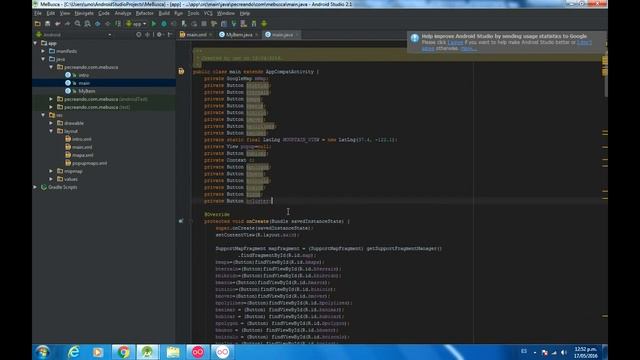
Task: Click the Save All toolbar icon
Action: [47, 24]
